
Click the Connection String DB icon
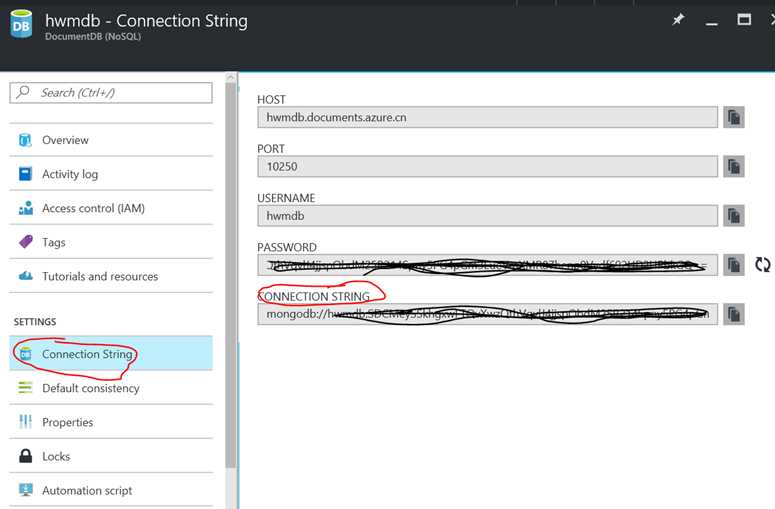(25, 354)
